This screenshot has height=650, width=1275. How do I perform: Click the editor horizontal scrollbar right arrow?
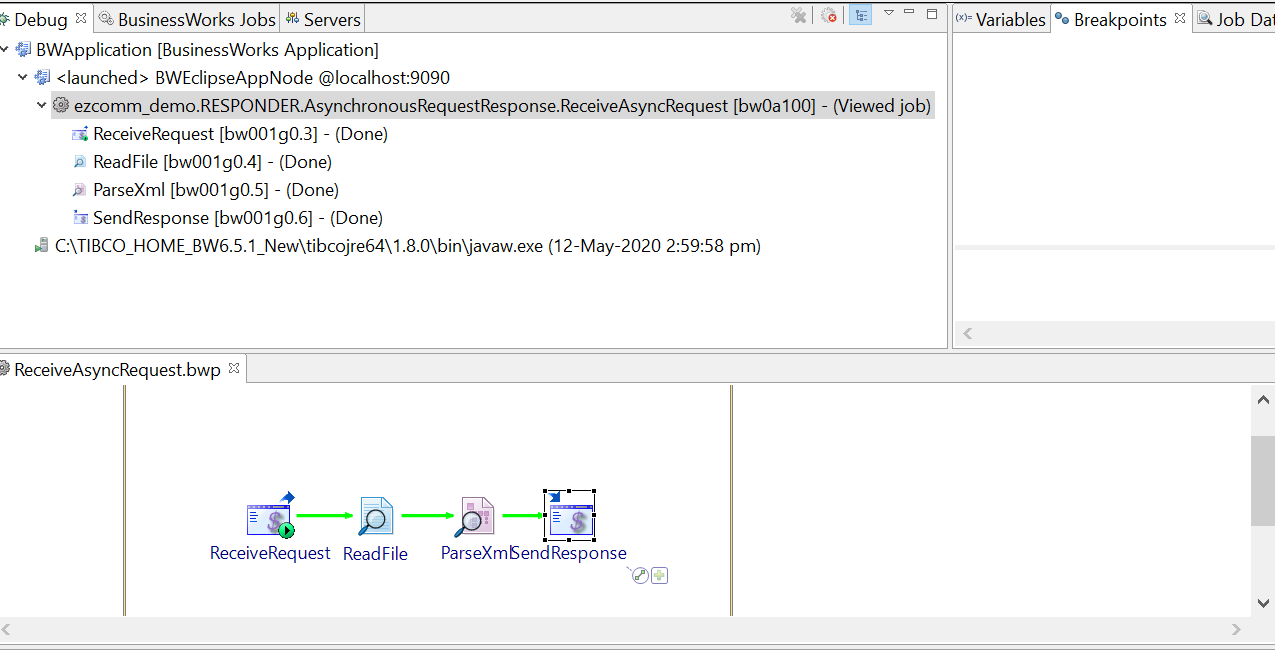[x=1236, y=630]
